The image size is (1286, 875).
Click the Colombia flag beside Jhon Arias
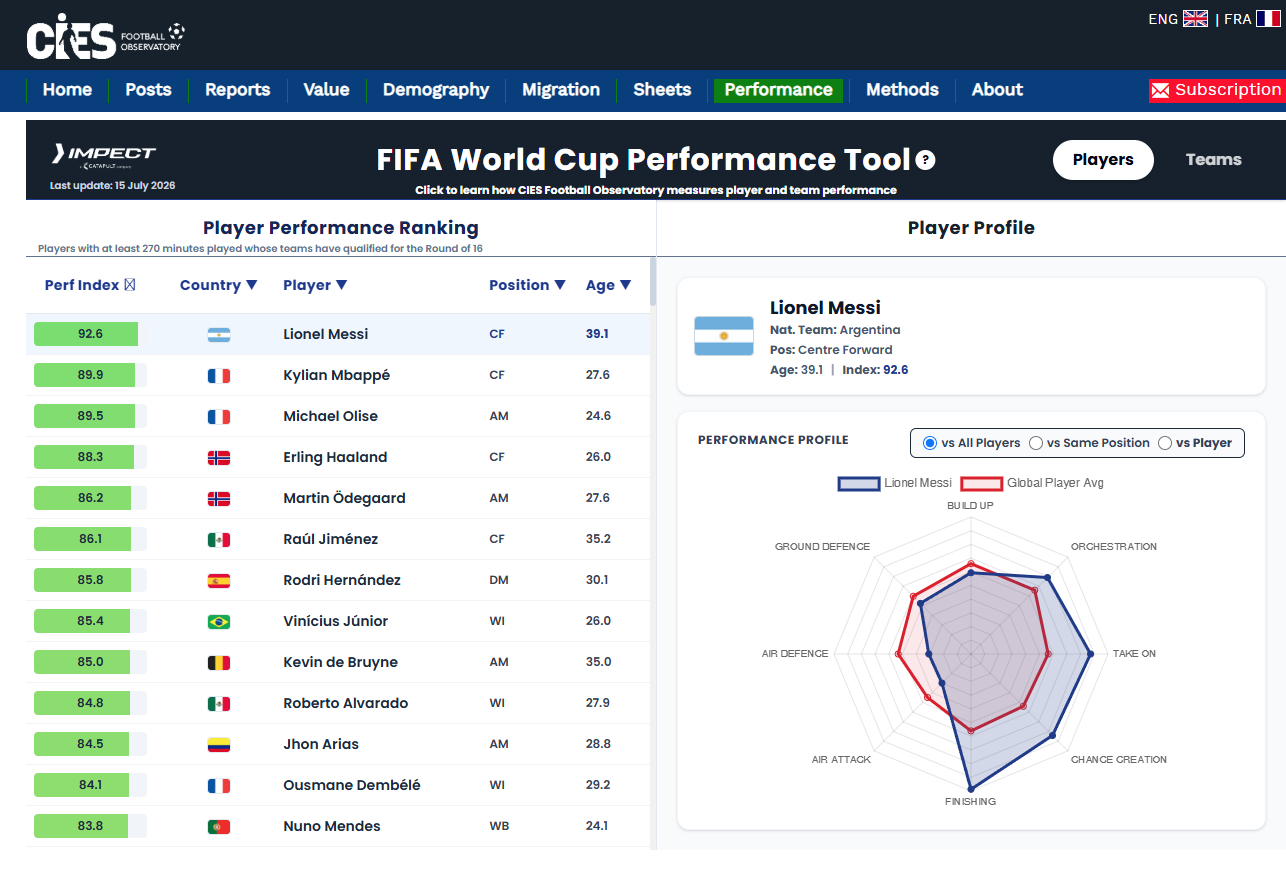point(218,744)
